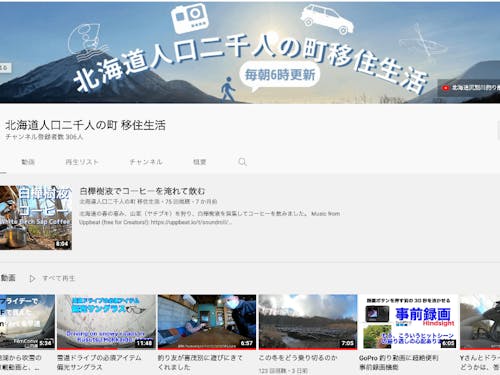The image size is (500, 375).
Task: Open the title この冬をどう乗り切るのか
Action: coord(298,358)
